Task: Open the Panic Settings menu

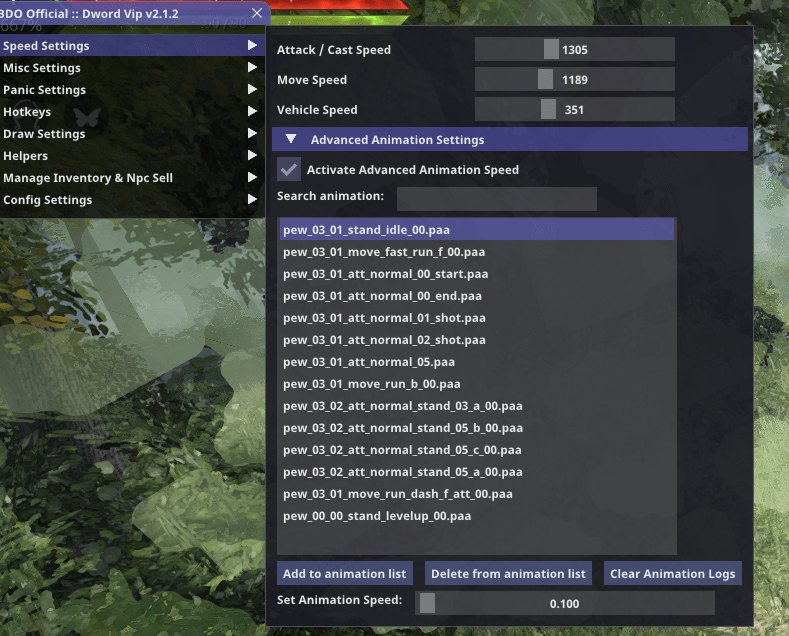Action: 132,90
